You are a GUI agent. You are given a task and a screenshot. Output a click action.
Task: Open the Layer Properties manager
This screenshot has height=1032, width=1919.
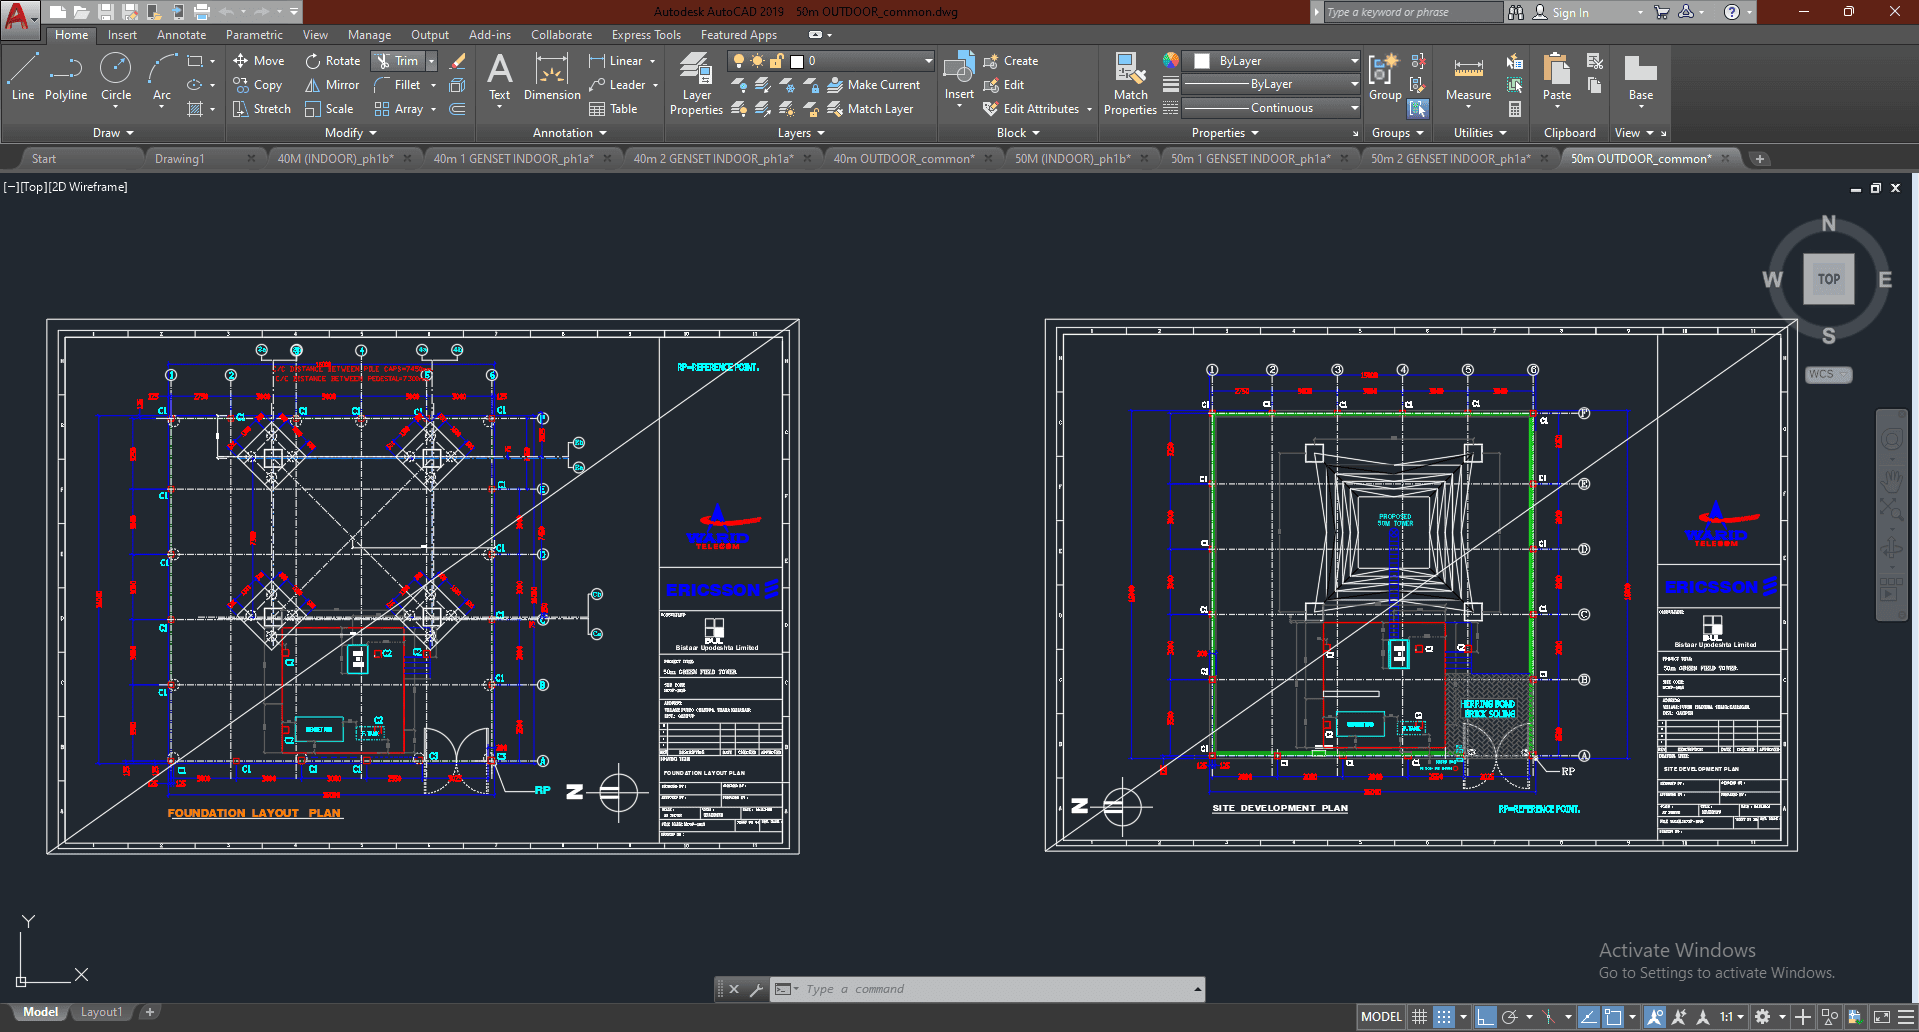click(x=696, y=84)
